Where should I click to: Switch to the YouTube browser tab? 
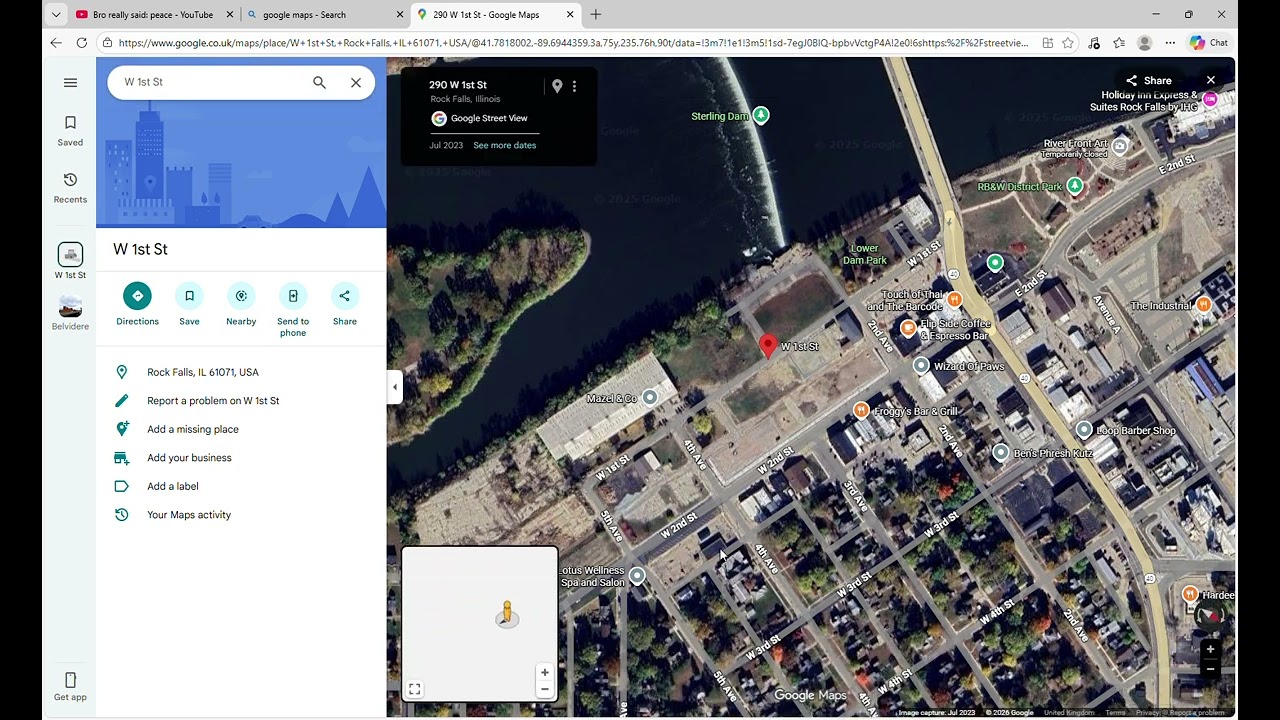coord(155,15)
